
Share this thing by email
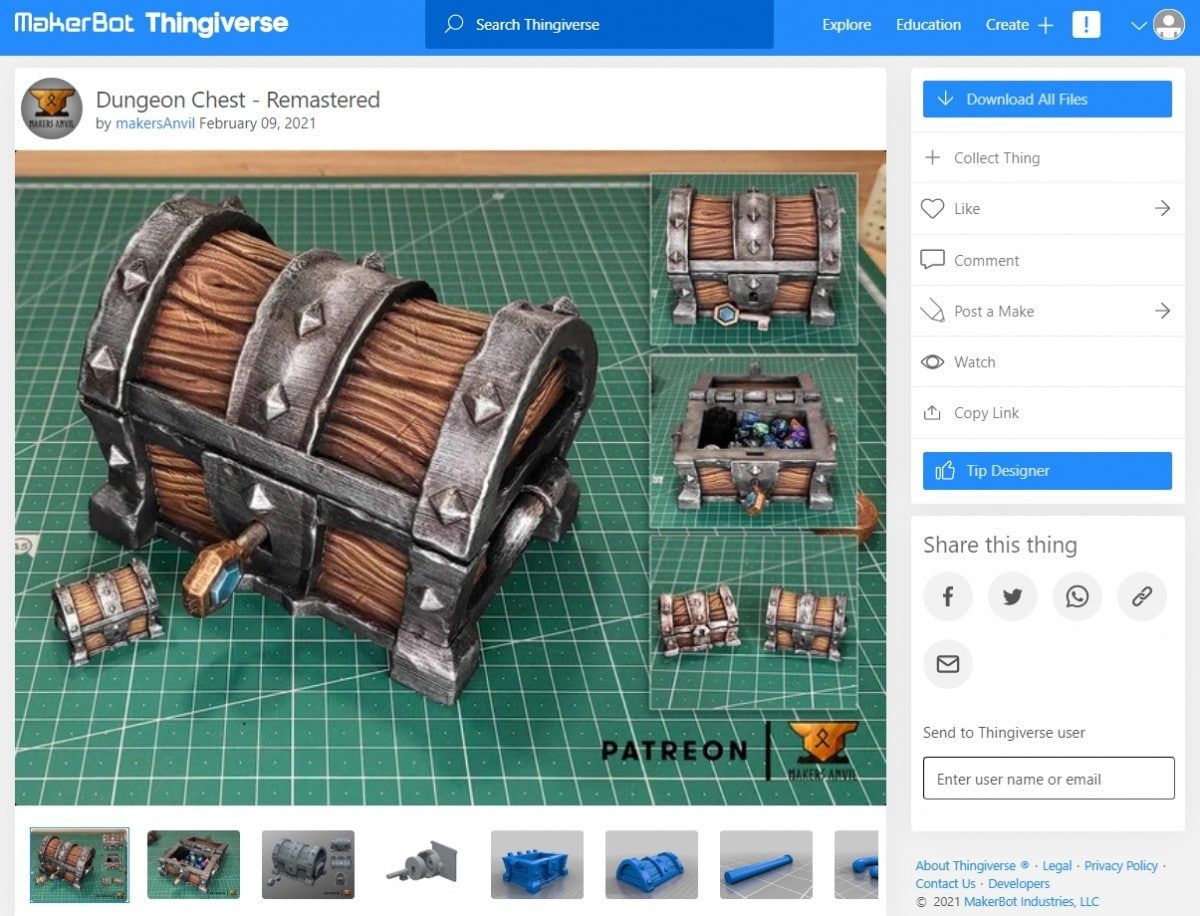click(947, 664)
